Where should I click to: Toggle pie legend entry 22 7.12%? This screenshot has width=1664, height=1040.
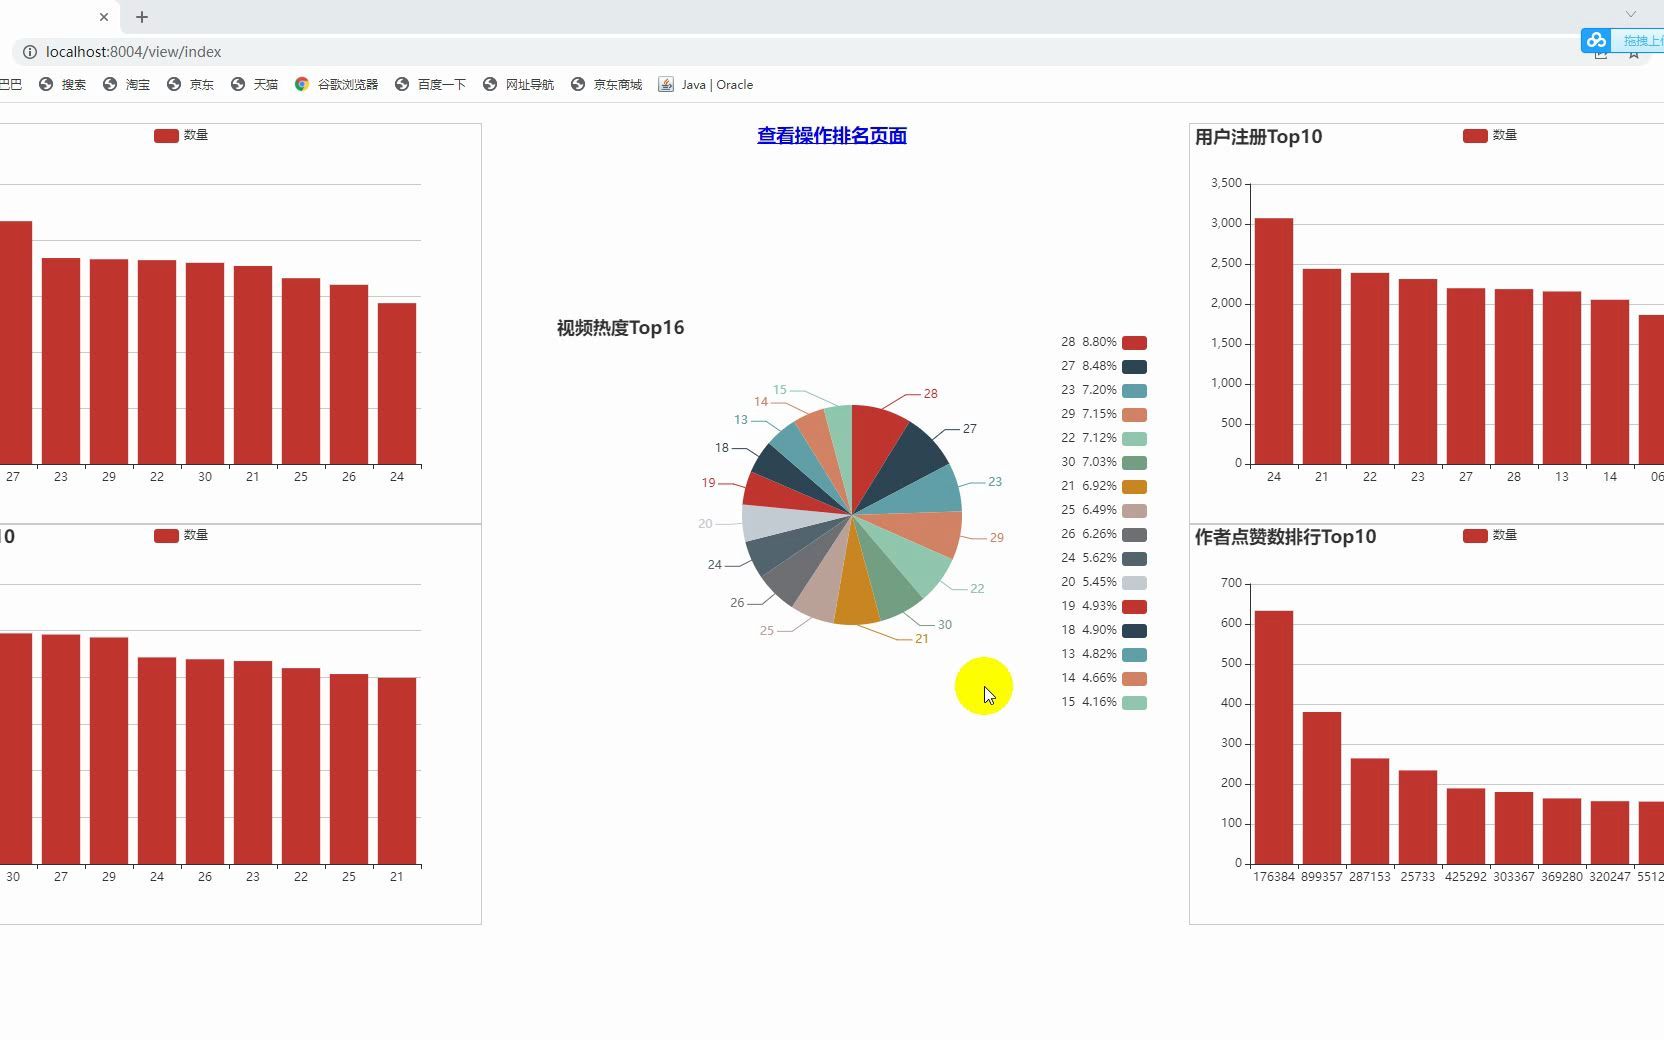click(x=1104, y=438)
